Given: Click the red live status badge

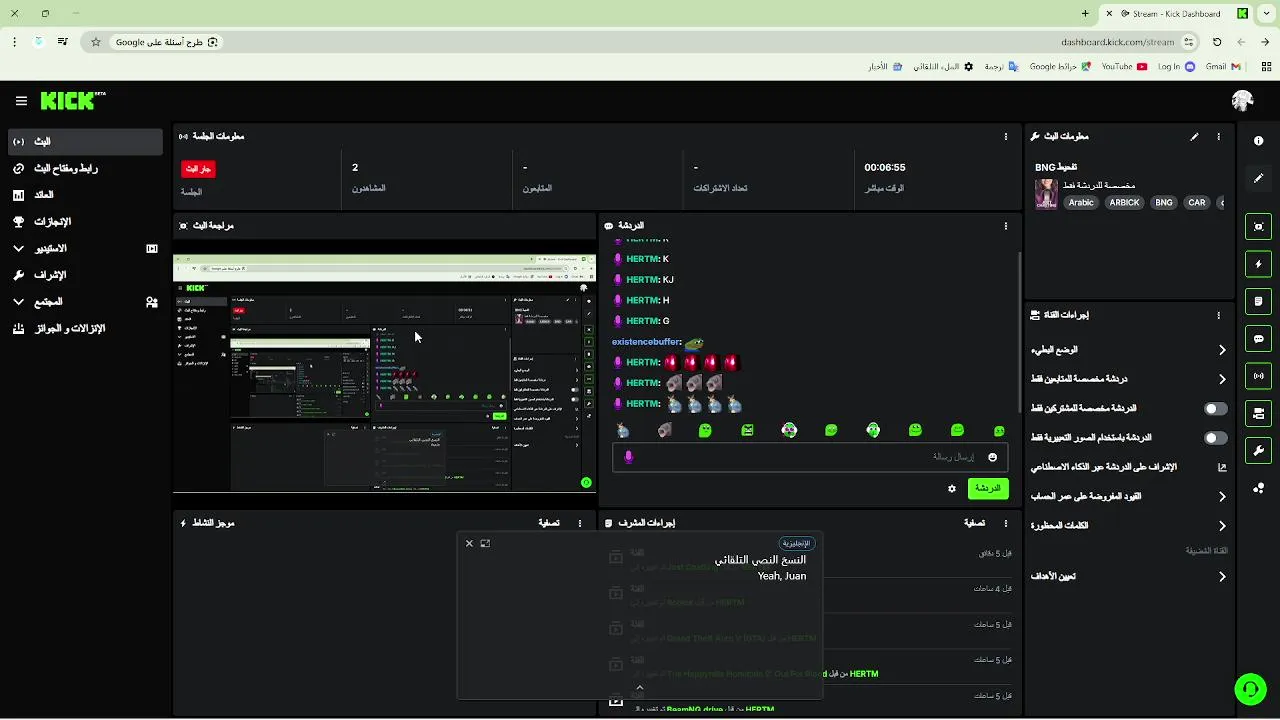Looking at the screenshot, I should point(198,169).
